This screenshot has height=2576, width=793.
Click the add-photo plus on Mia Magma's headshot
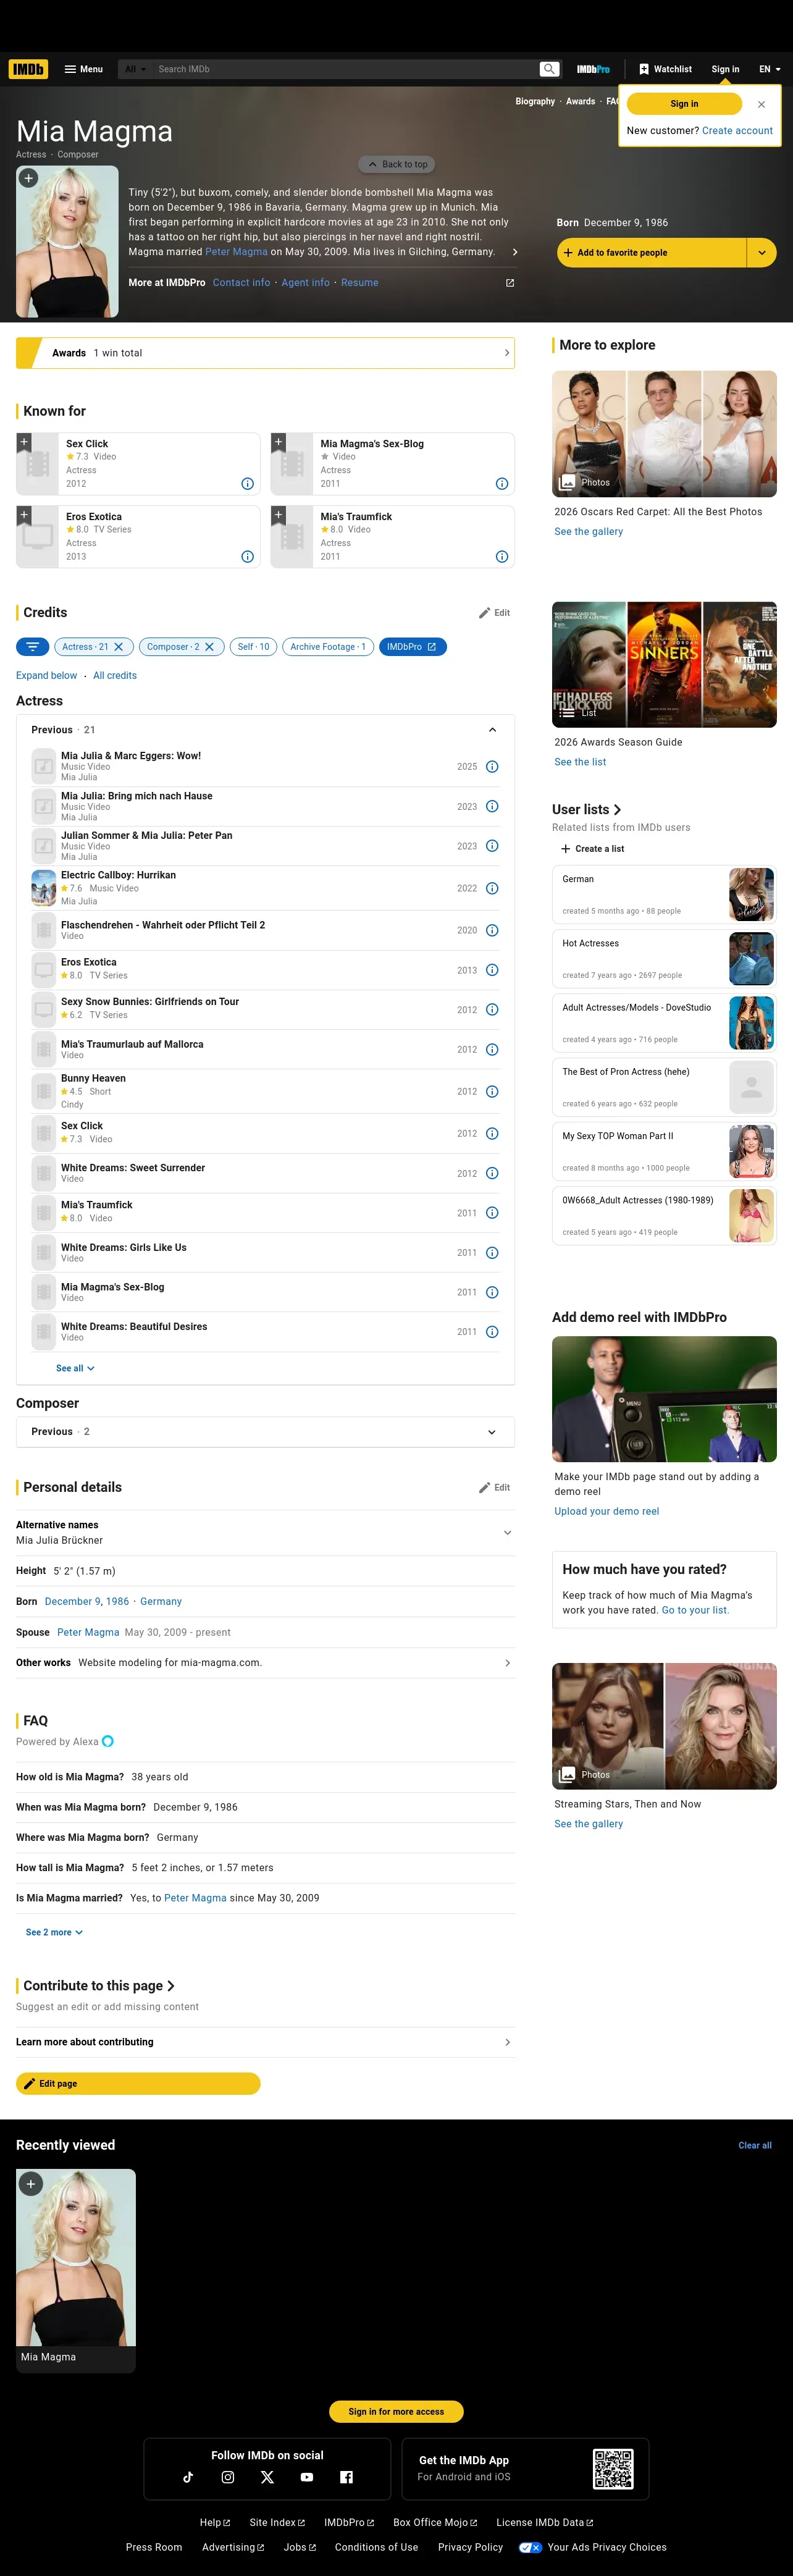[x=28, y=178]
